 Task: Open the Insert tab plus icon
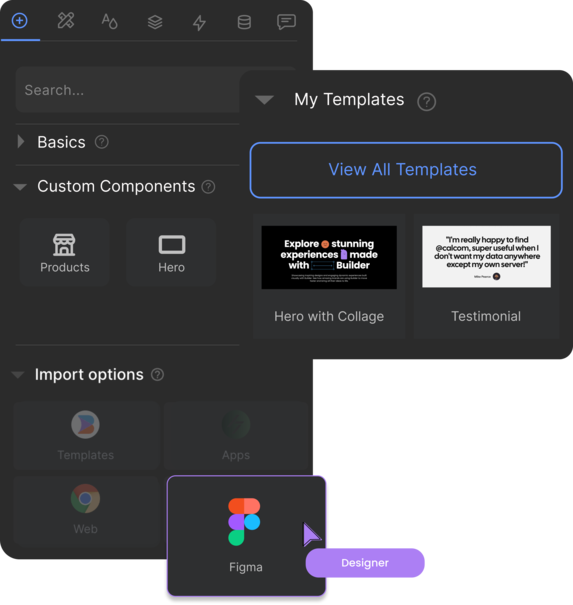pos(20,20)
